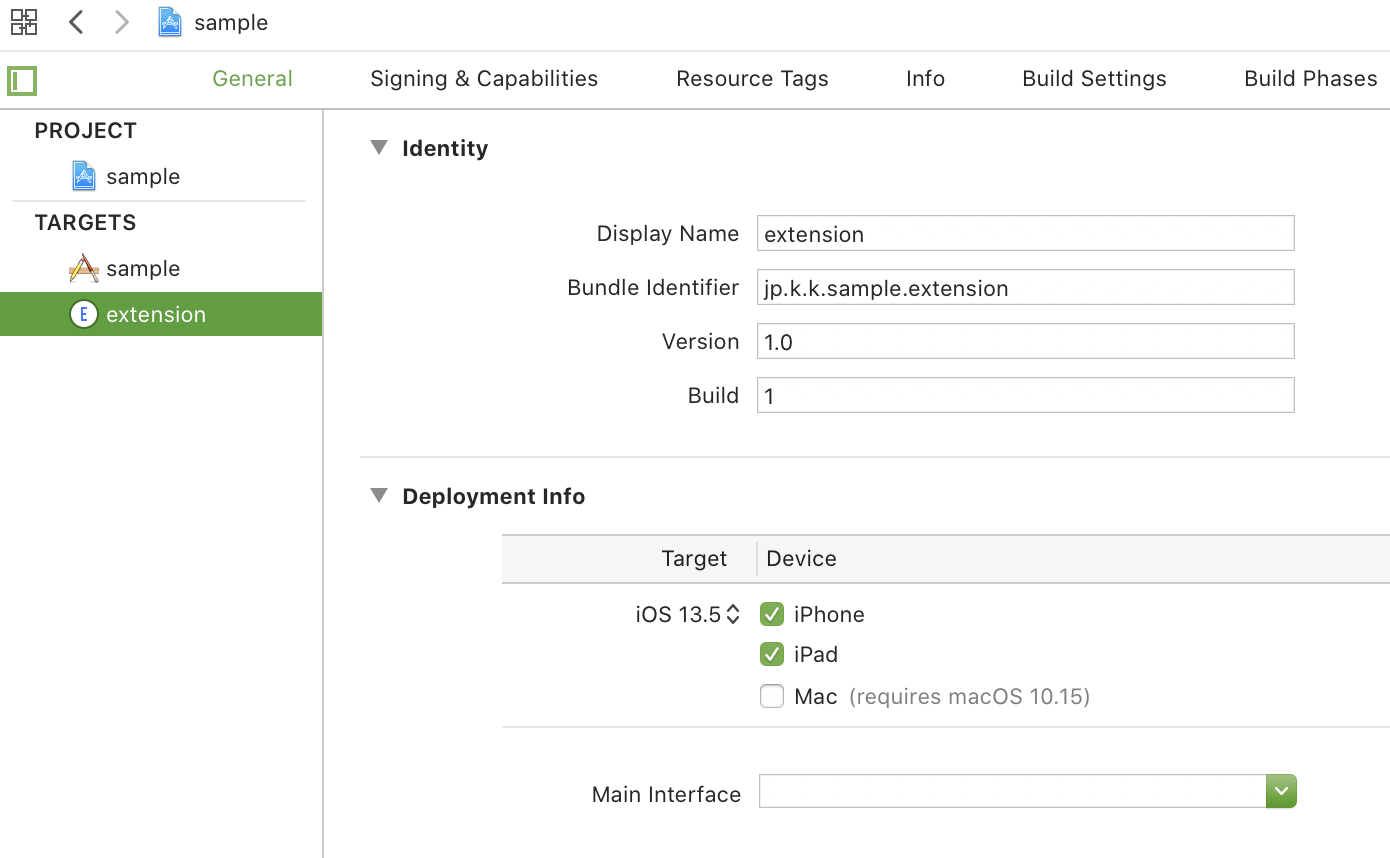Open the Main Interface dropdown arrow

point(1281,791)
